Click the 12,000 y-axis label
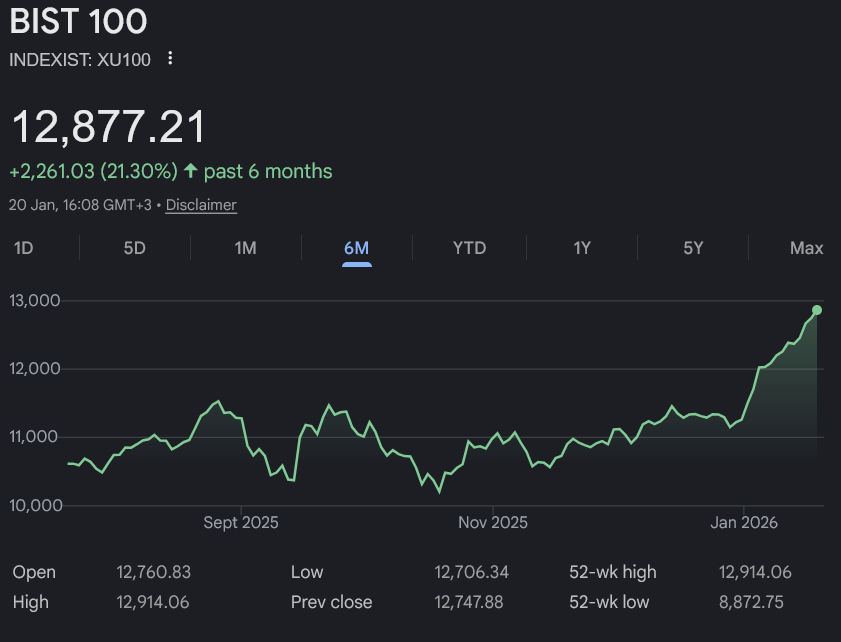Screen dimensions: 841x642 pyautogui.click(x=35, y=368)
